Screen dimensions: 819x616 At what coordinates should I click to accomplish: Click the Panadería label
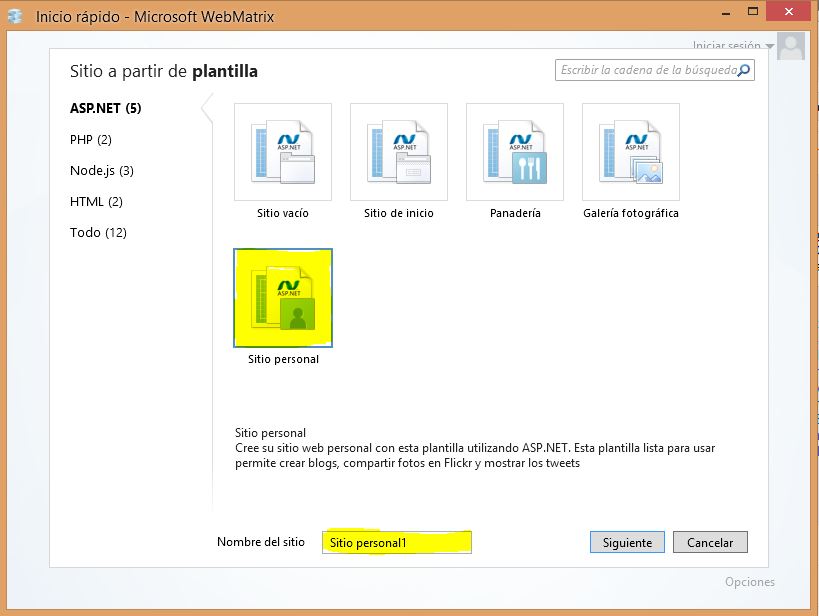pos(515,213)
